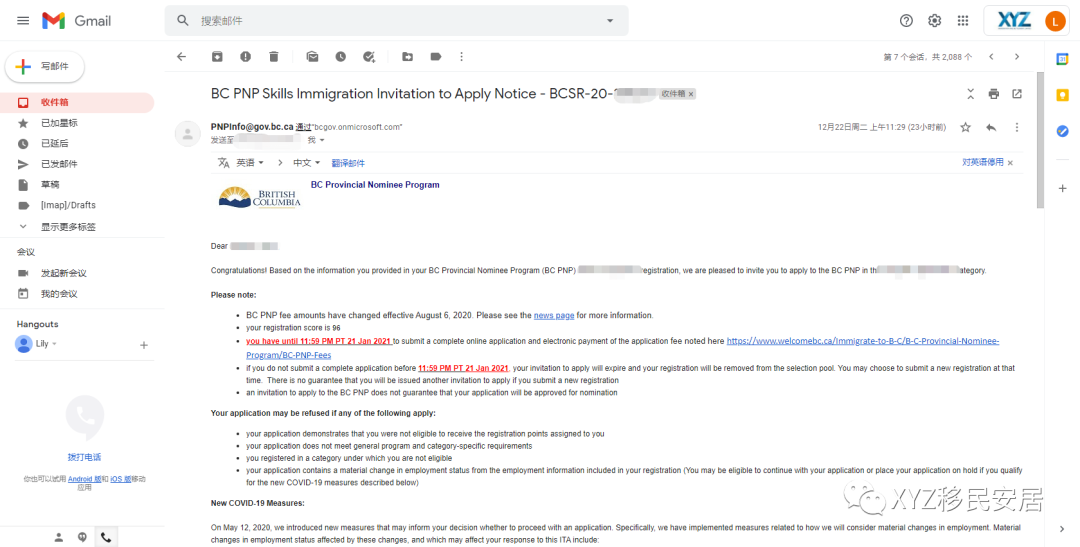Open the iOS 版 link
1080x547 pixels.
pos(121,479)
